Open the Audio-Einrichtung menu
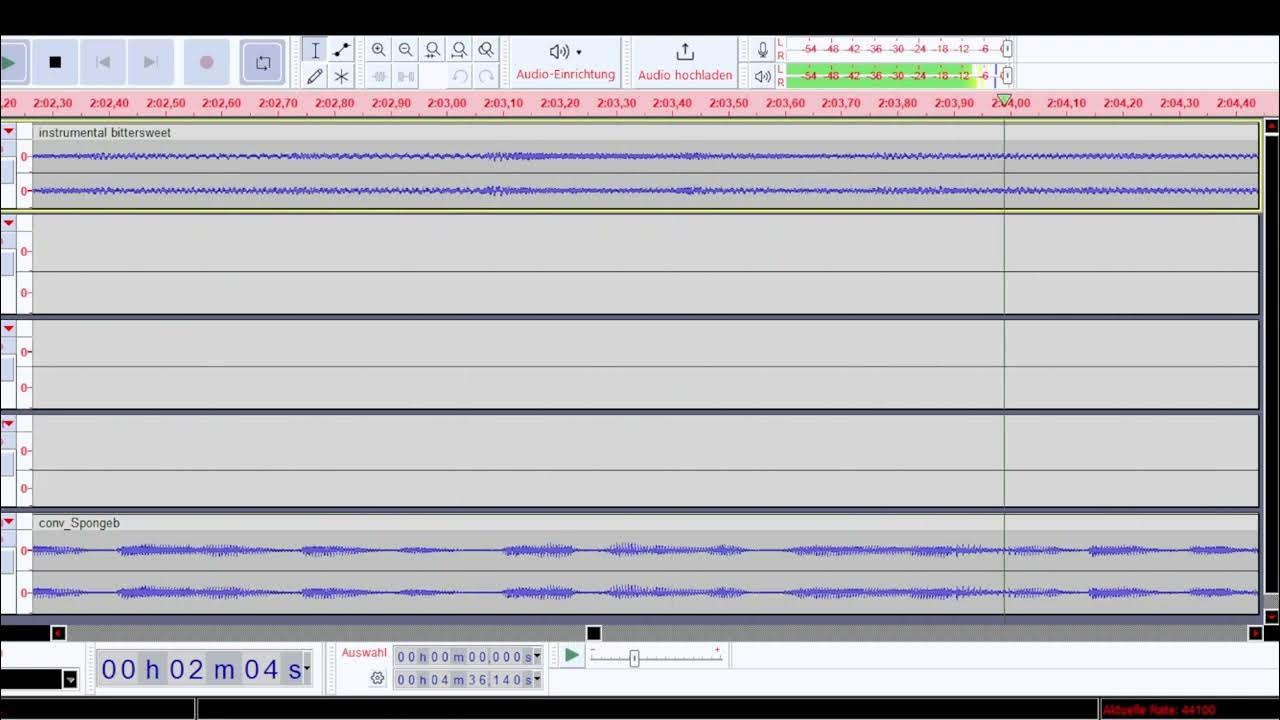 click(565, 62)
